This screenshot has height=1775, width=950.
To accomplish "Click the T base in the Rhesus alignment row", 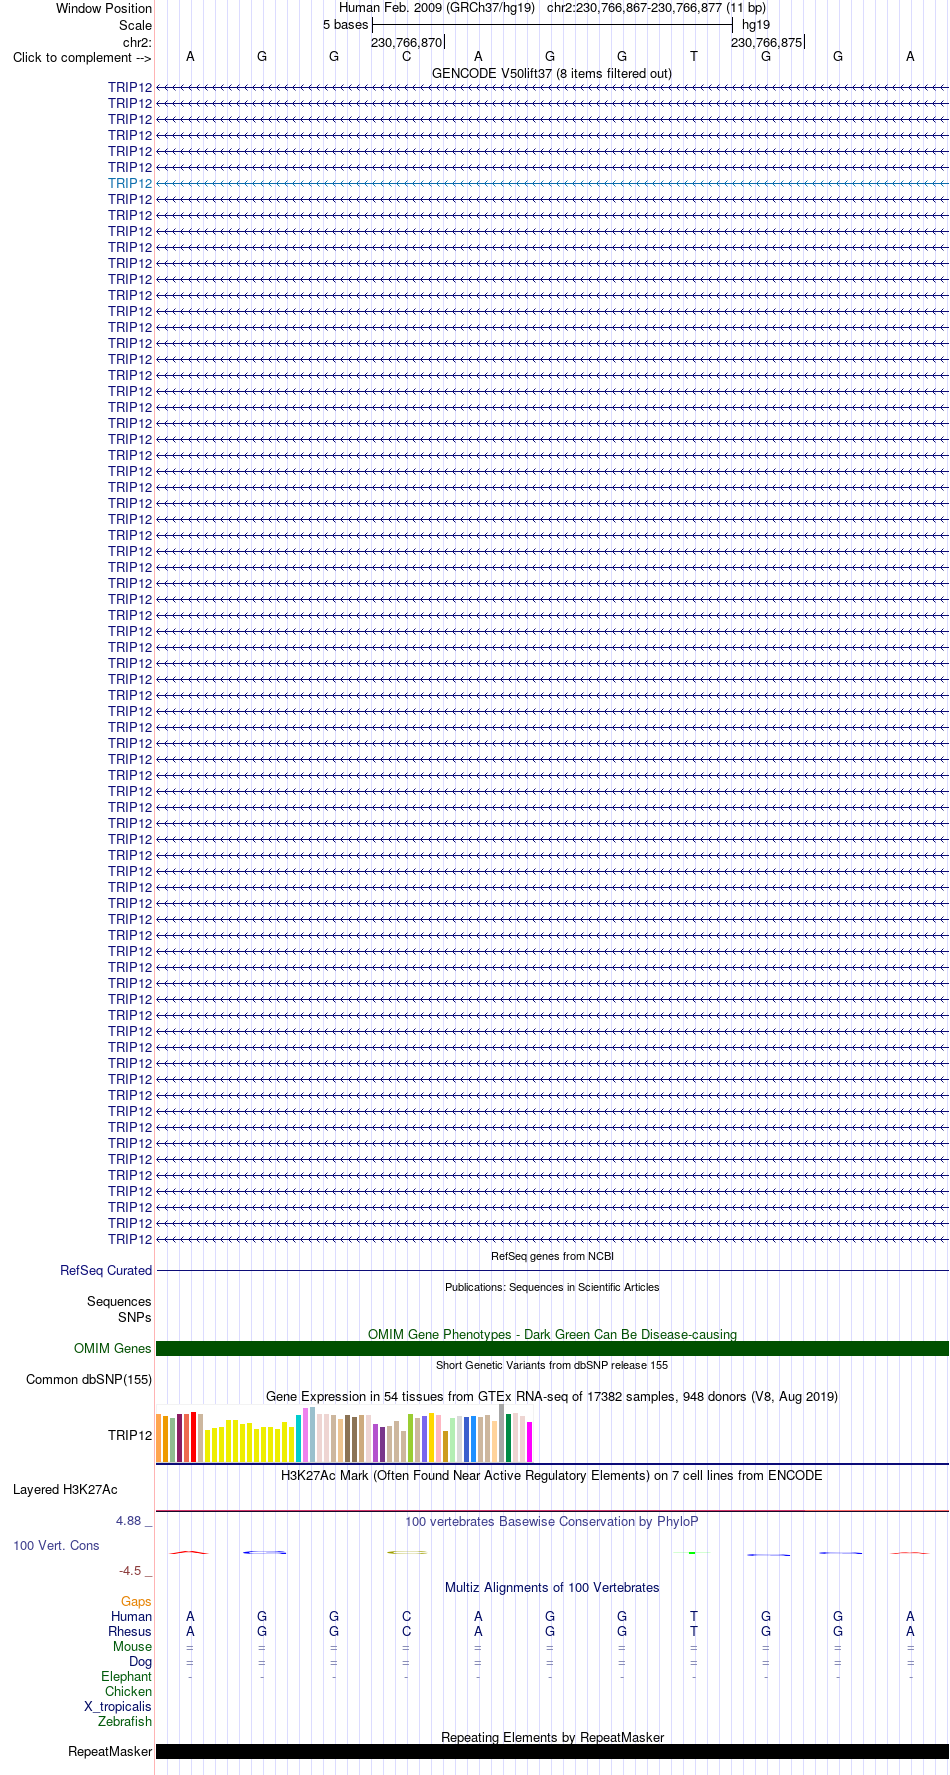I will [694, 1632].
